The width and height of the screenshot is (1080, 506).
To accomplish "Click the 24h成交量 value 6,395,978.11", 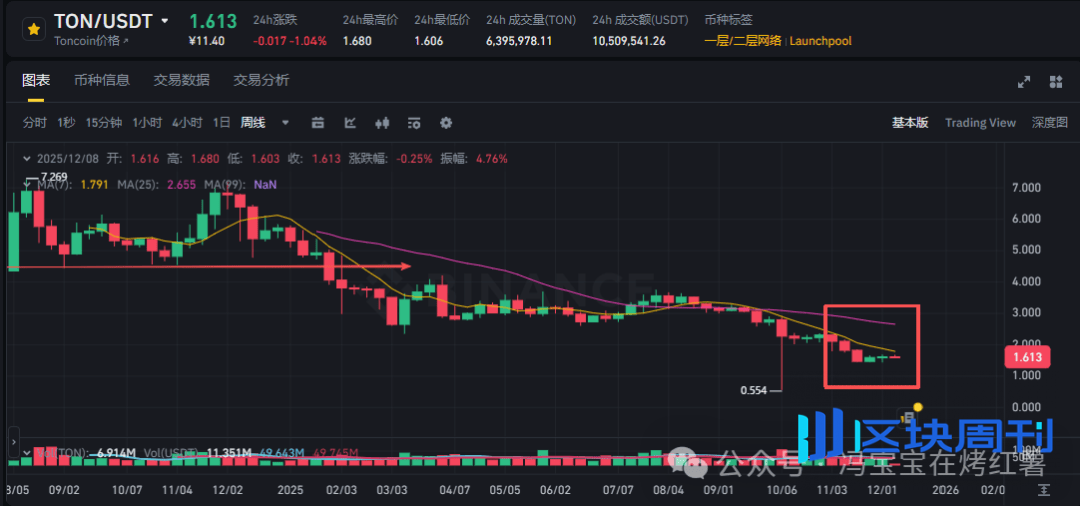I will pos(519,41).
